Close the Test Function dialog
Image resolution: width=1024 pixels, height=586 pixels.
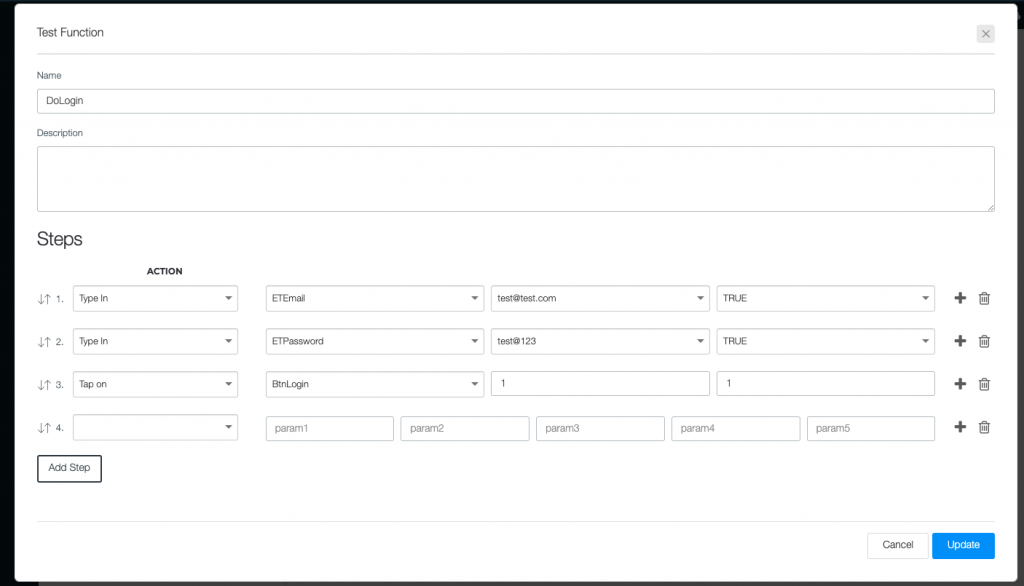[x=985, y=34]
